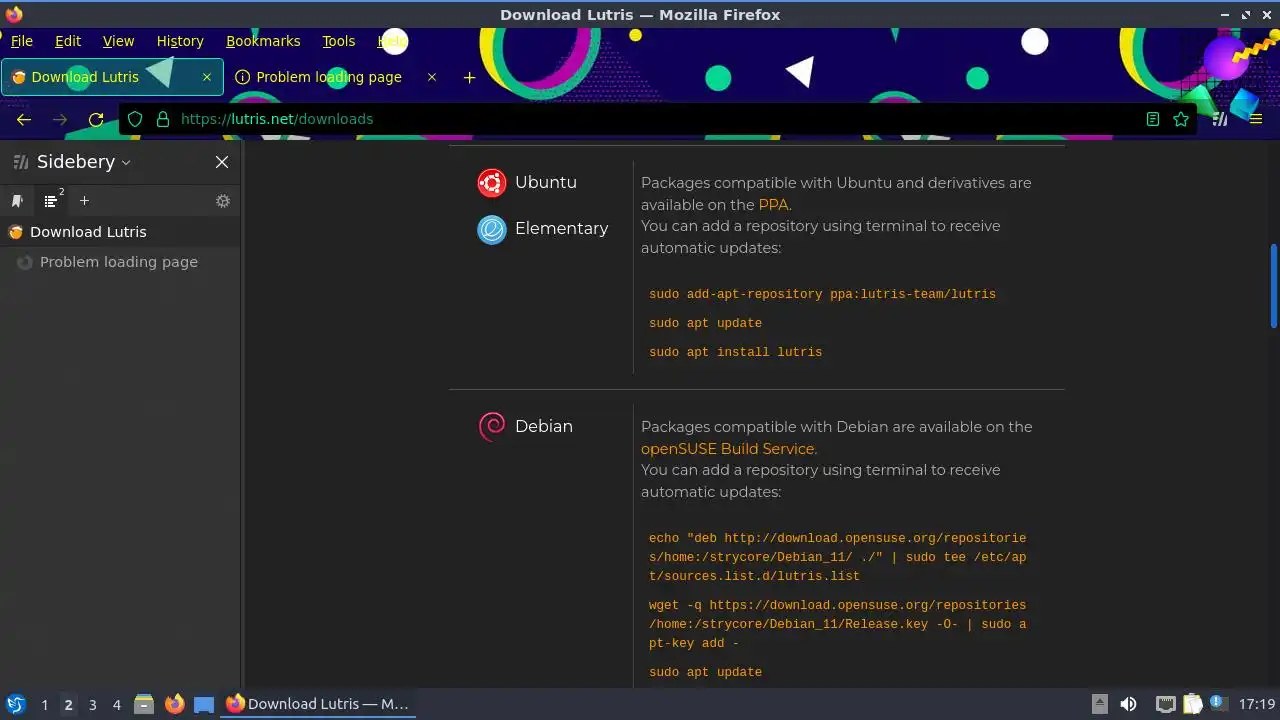The image size is (1280, 720).
Task: Open the Edit menu
Action: (68, 41)
